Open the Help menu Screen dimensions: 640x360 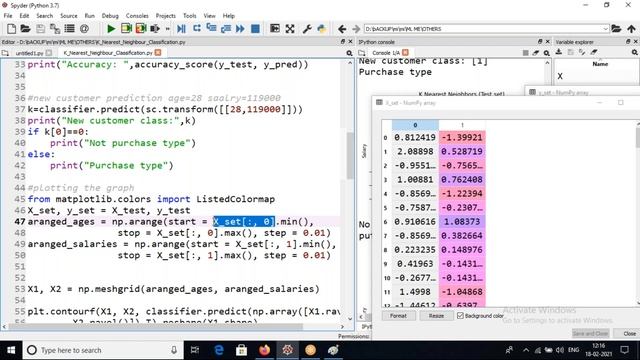click(229, 16)
